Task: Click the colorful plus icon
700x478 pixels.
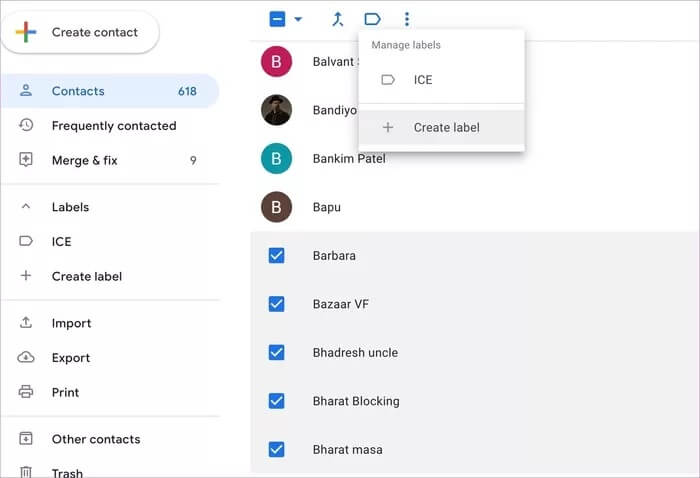Action: click(26, 32)
